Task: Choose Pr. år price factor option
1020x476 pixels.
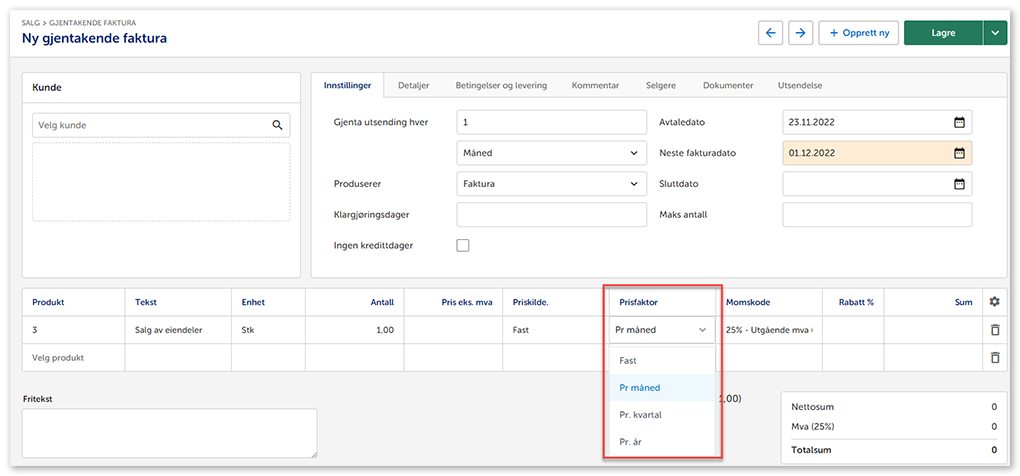Action: click(632, 441)
